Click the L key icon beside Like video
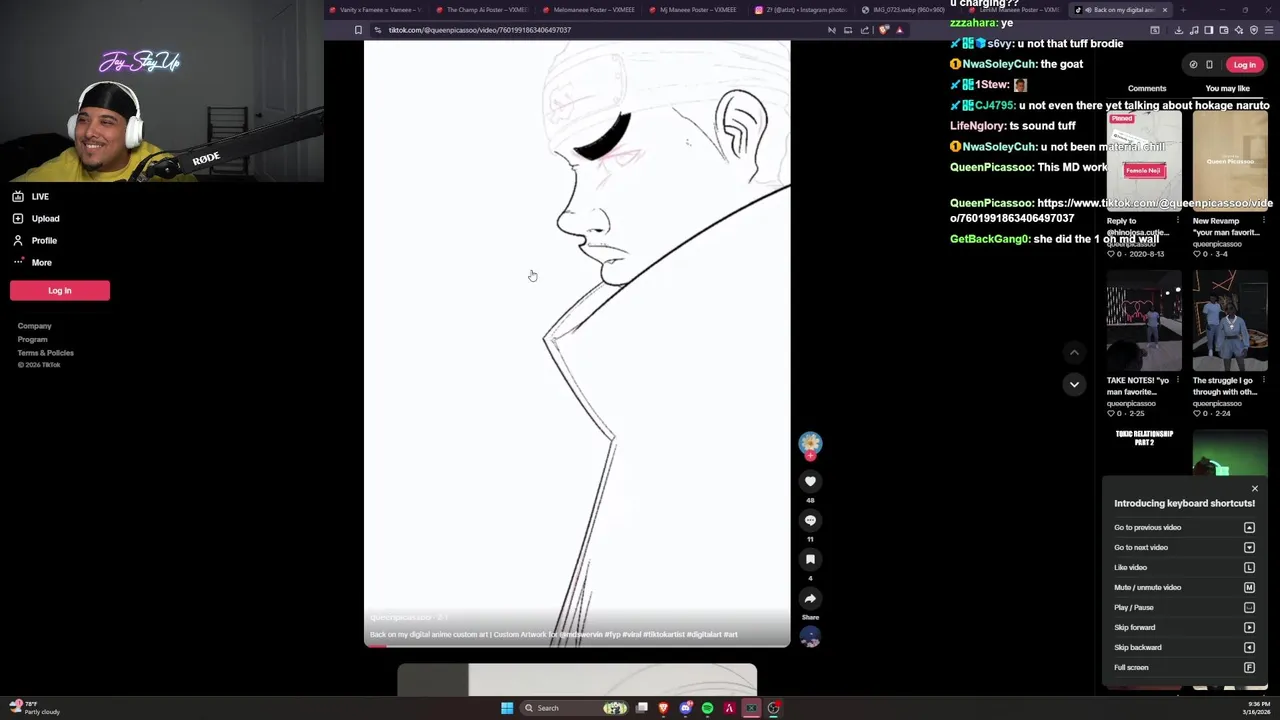Screen dimensions: 1280x720 pos(1249,567)
